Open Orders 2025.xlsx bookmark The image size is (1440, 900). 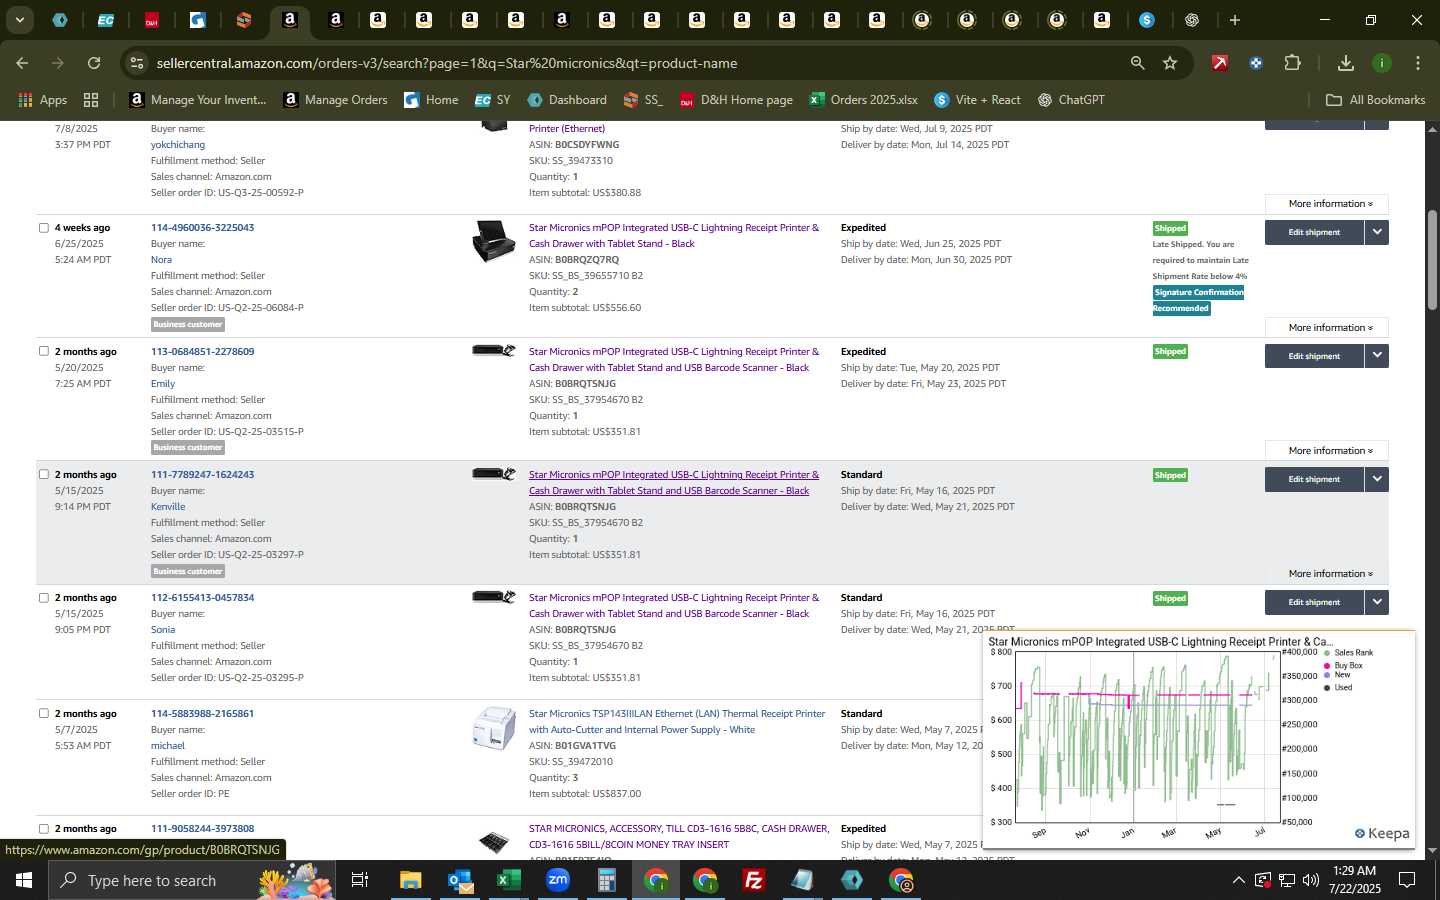[864, 100]
